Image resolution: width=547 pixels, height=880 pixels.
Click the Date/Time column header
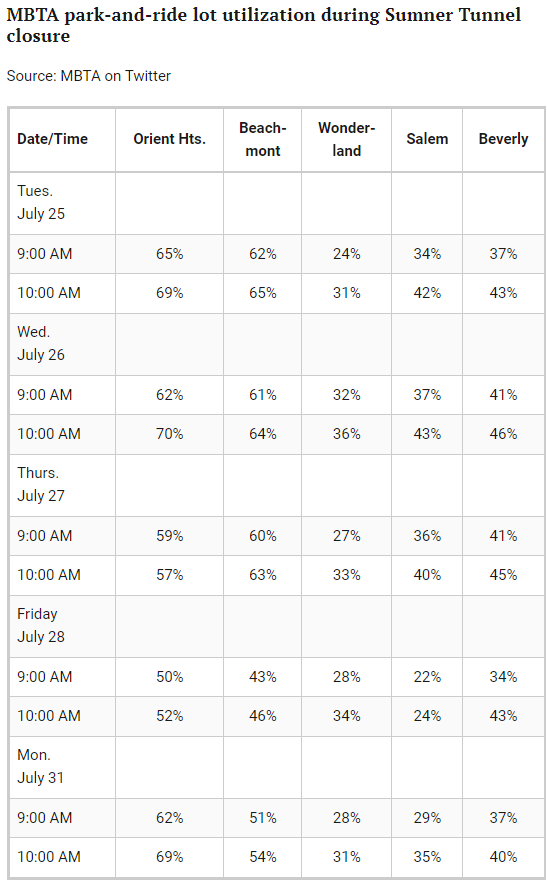pyautogui.click(x=52, y=139)
